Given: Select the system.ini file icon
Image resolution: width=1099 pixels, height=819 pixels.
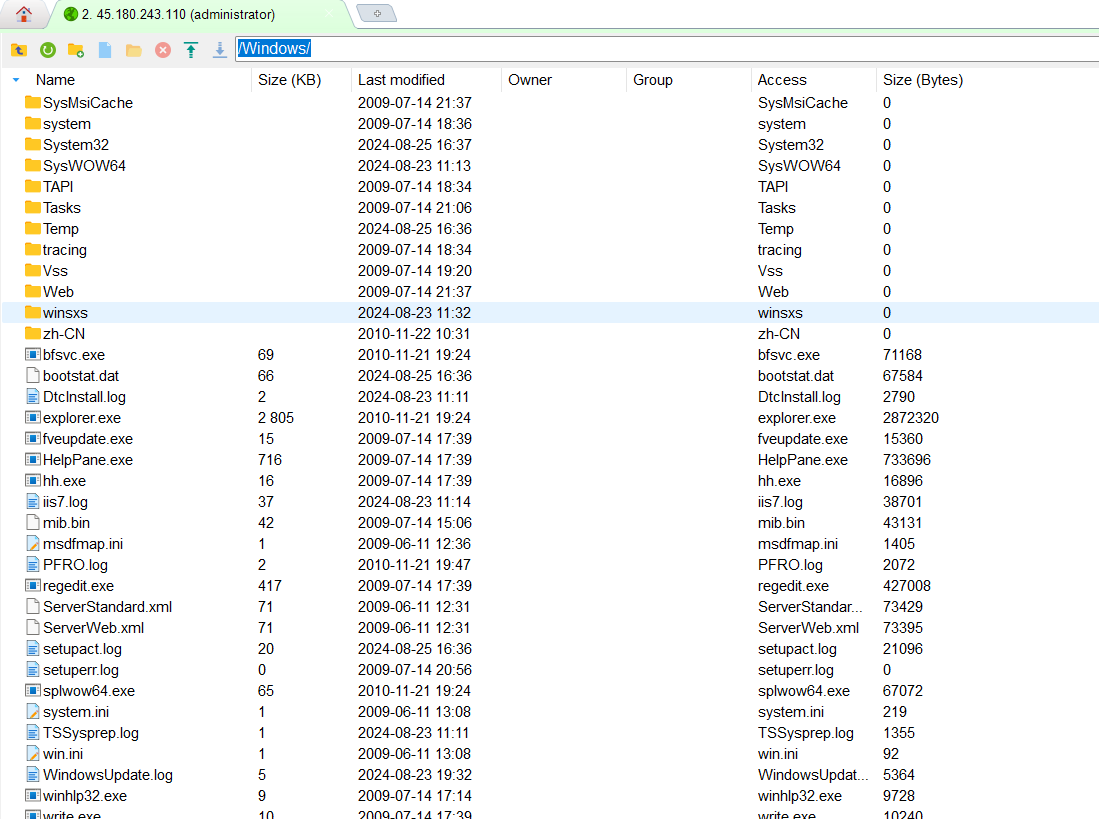Looking at the screenshot, I should pyautogui.click(x=32, y=712).
